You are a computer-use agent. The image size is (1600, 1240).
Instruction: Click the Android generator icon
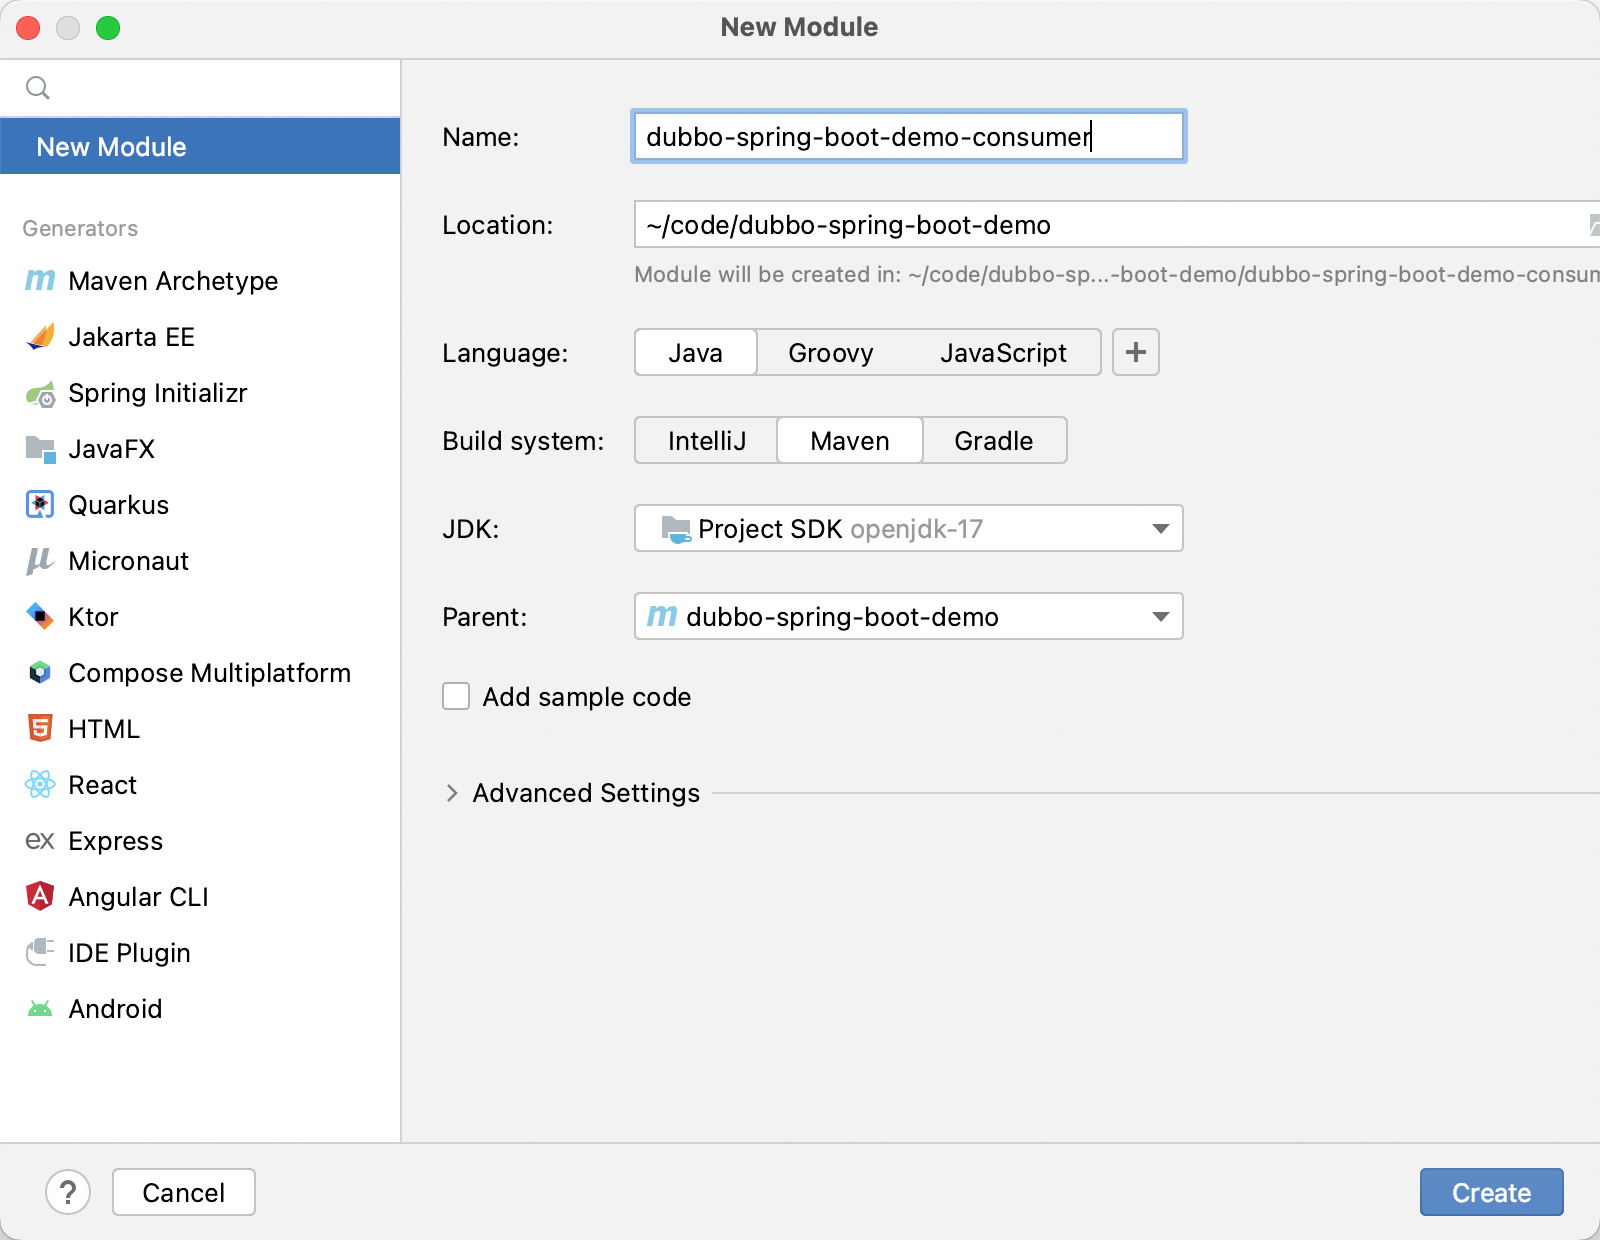coord(40,1009)
